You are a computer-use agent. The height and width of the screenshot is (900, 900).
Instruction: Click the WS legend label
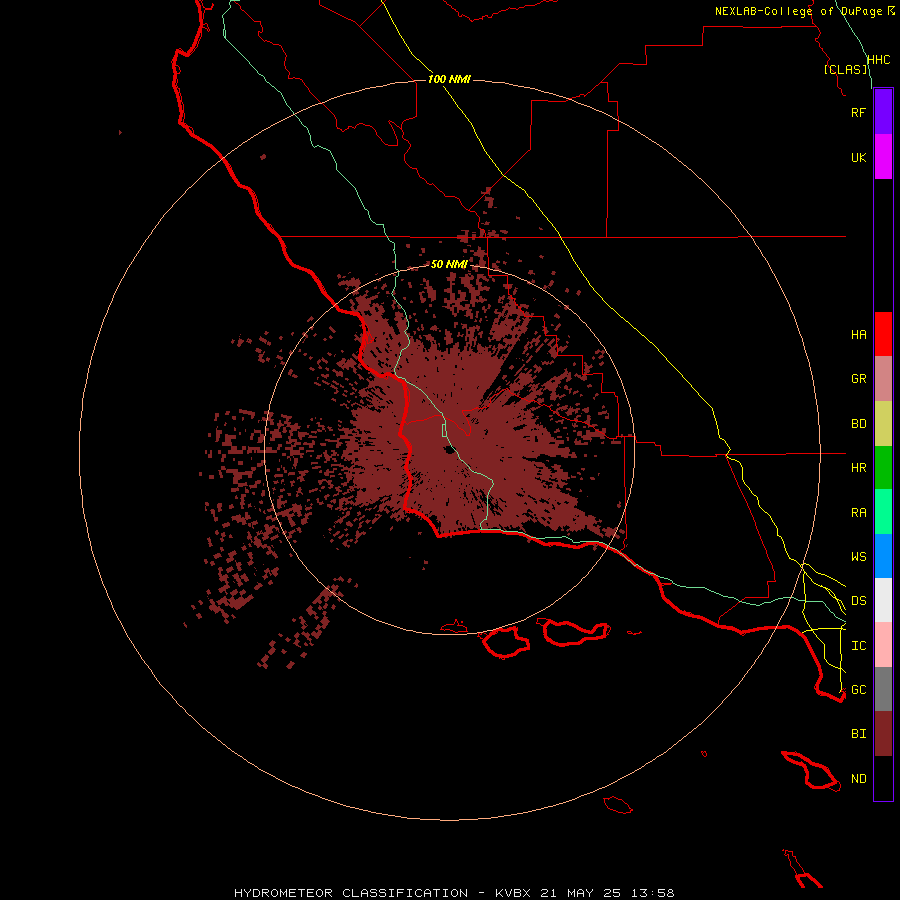[858, 556]
